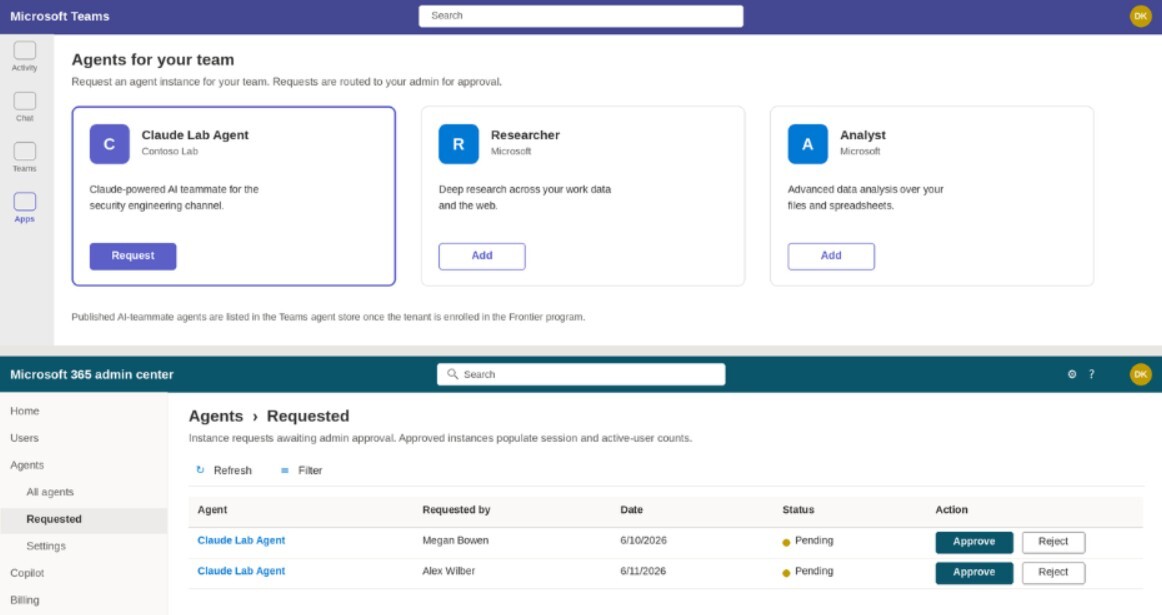Open Teams section in the sidebar
Screen dimensions: 1162x615
[x=24, y=157]
